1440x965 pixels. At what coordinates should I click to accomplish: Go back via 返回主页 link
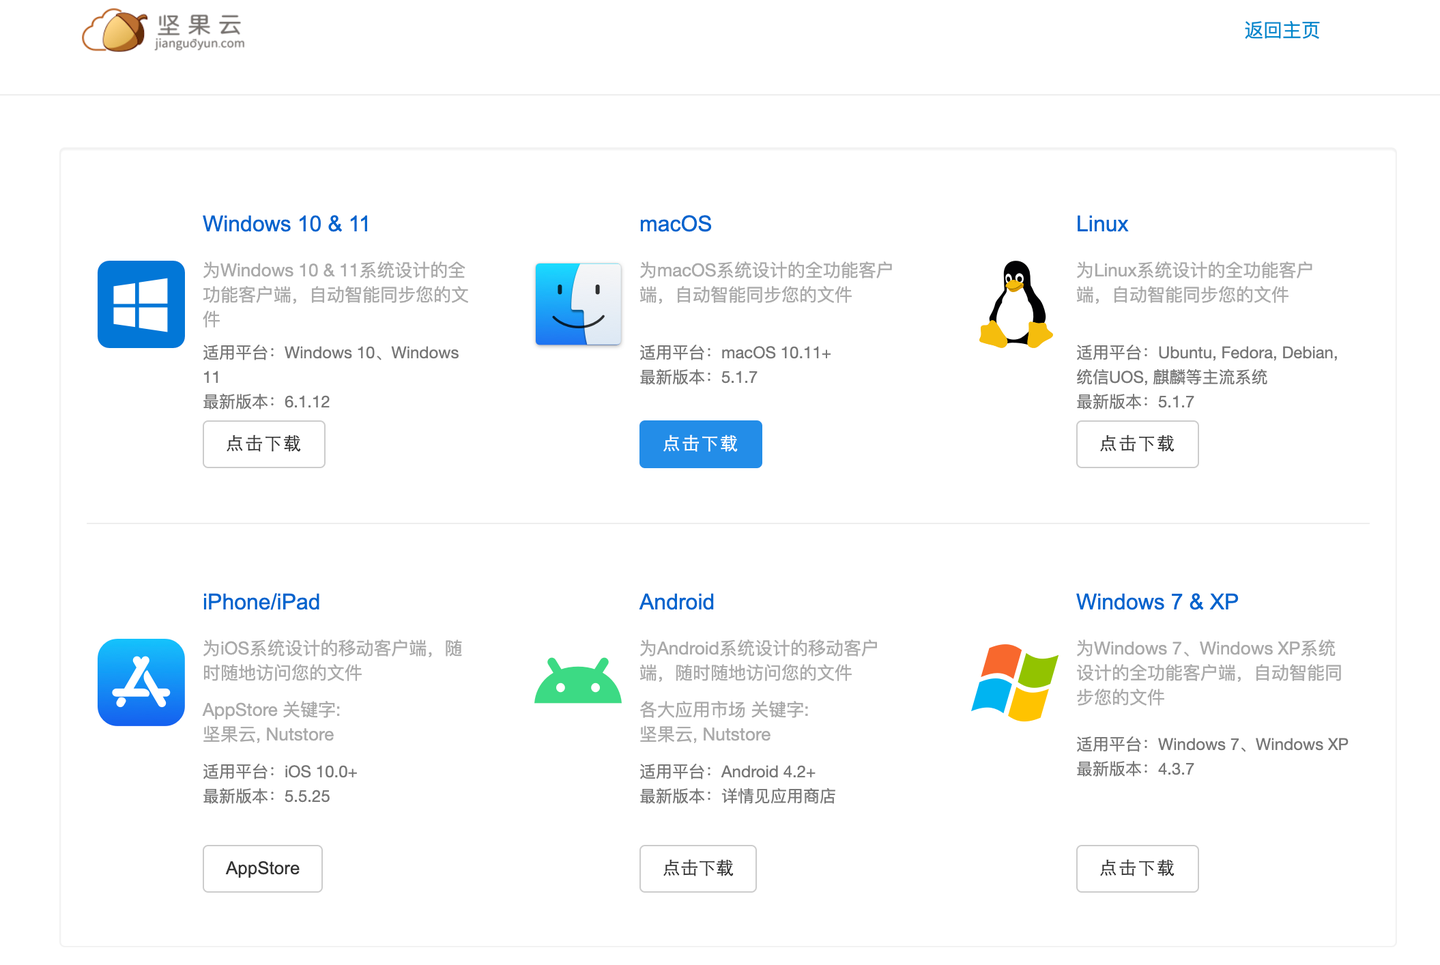point(1281,30)
